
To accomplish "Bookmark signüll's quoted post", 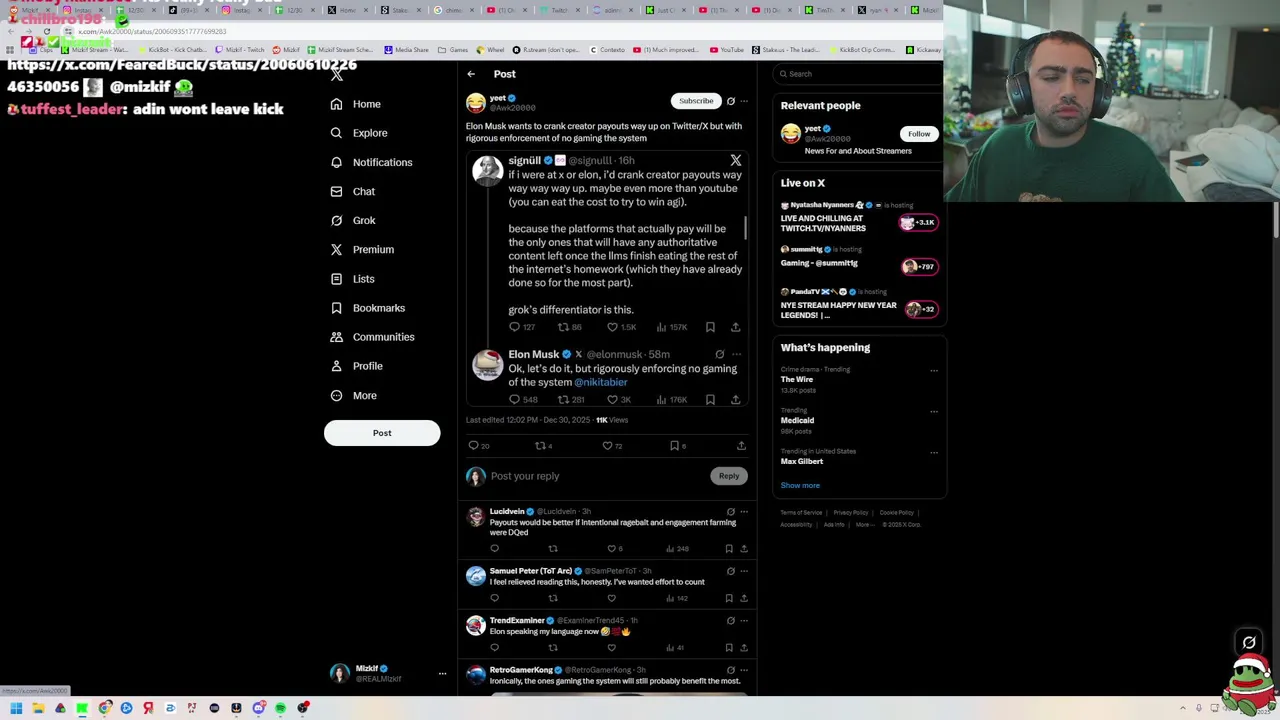I will coord(710,327).
